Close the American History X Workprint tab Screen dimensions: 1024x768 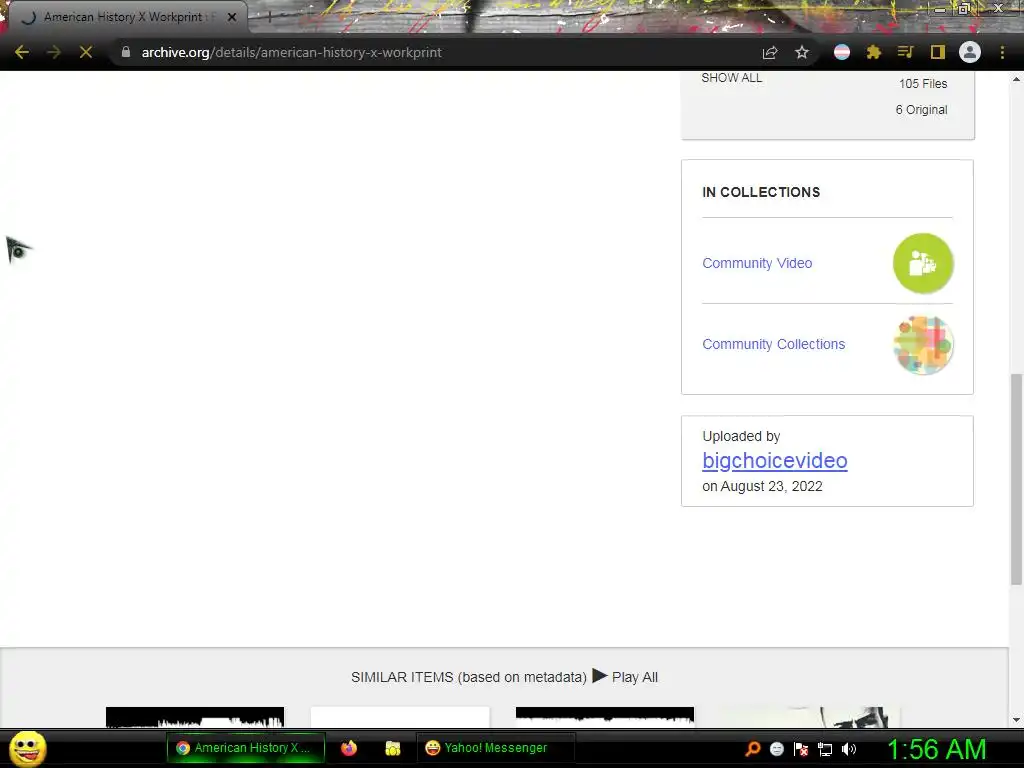click(x=232, y=17)
